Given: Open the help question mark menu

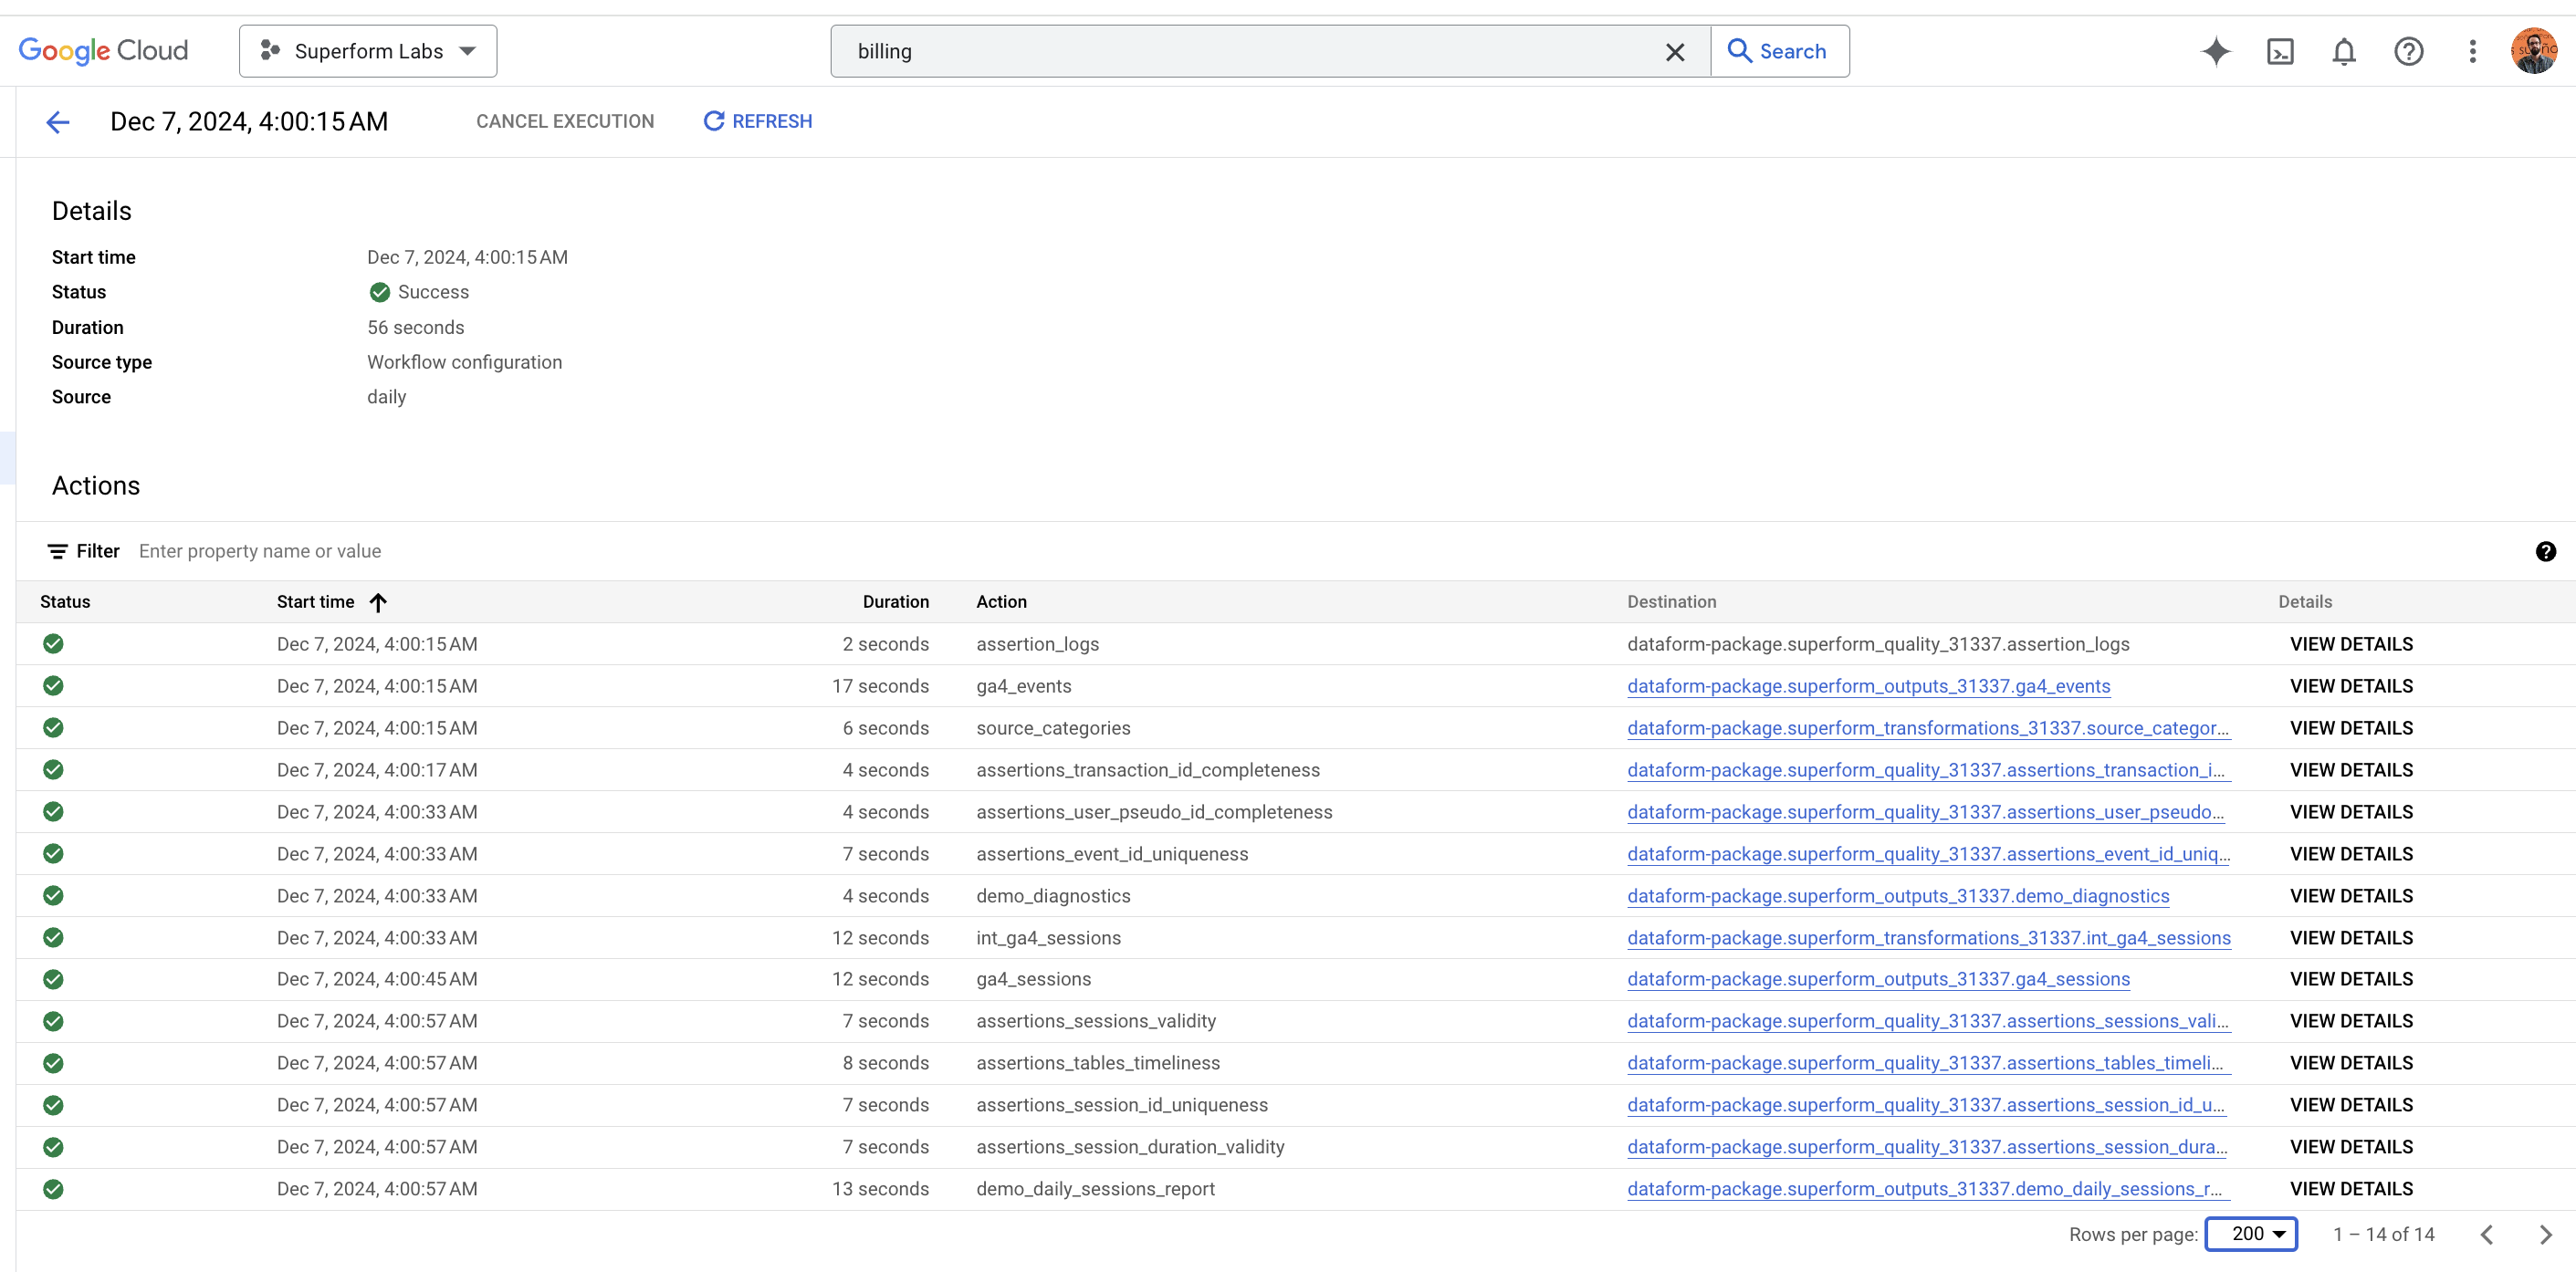Looking at the screenshot, I should click(2408, 51).
